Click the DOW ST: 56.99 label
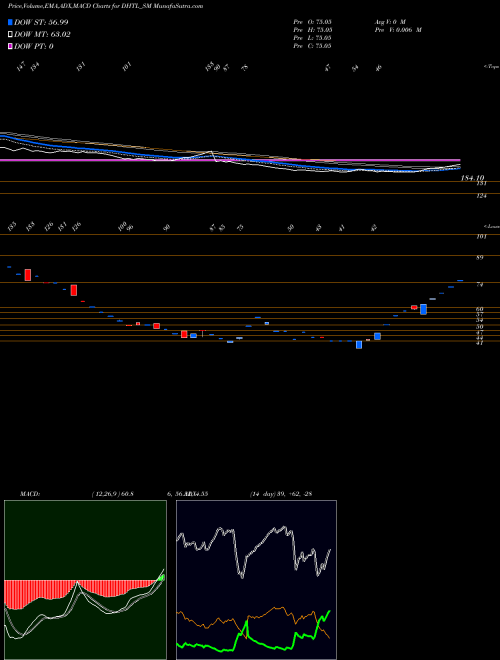This screenshot has width=500, height=660. pos(41,22)
